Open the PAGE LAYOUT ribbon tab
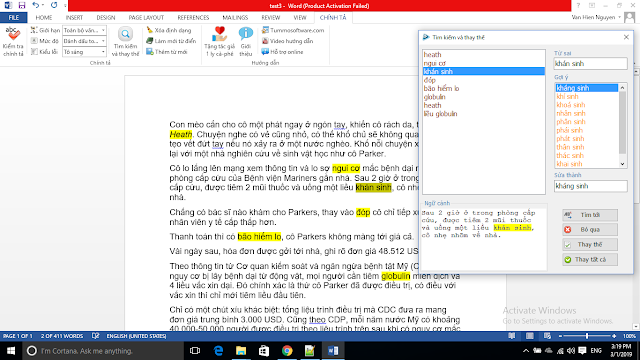 tap(146, 18)
